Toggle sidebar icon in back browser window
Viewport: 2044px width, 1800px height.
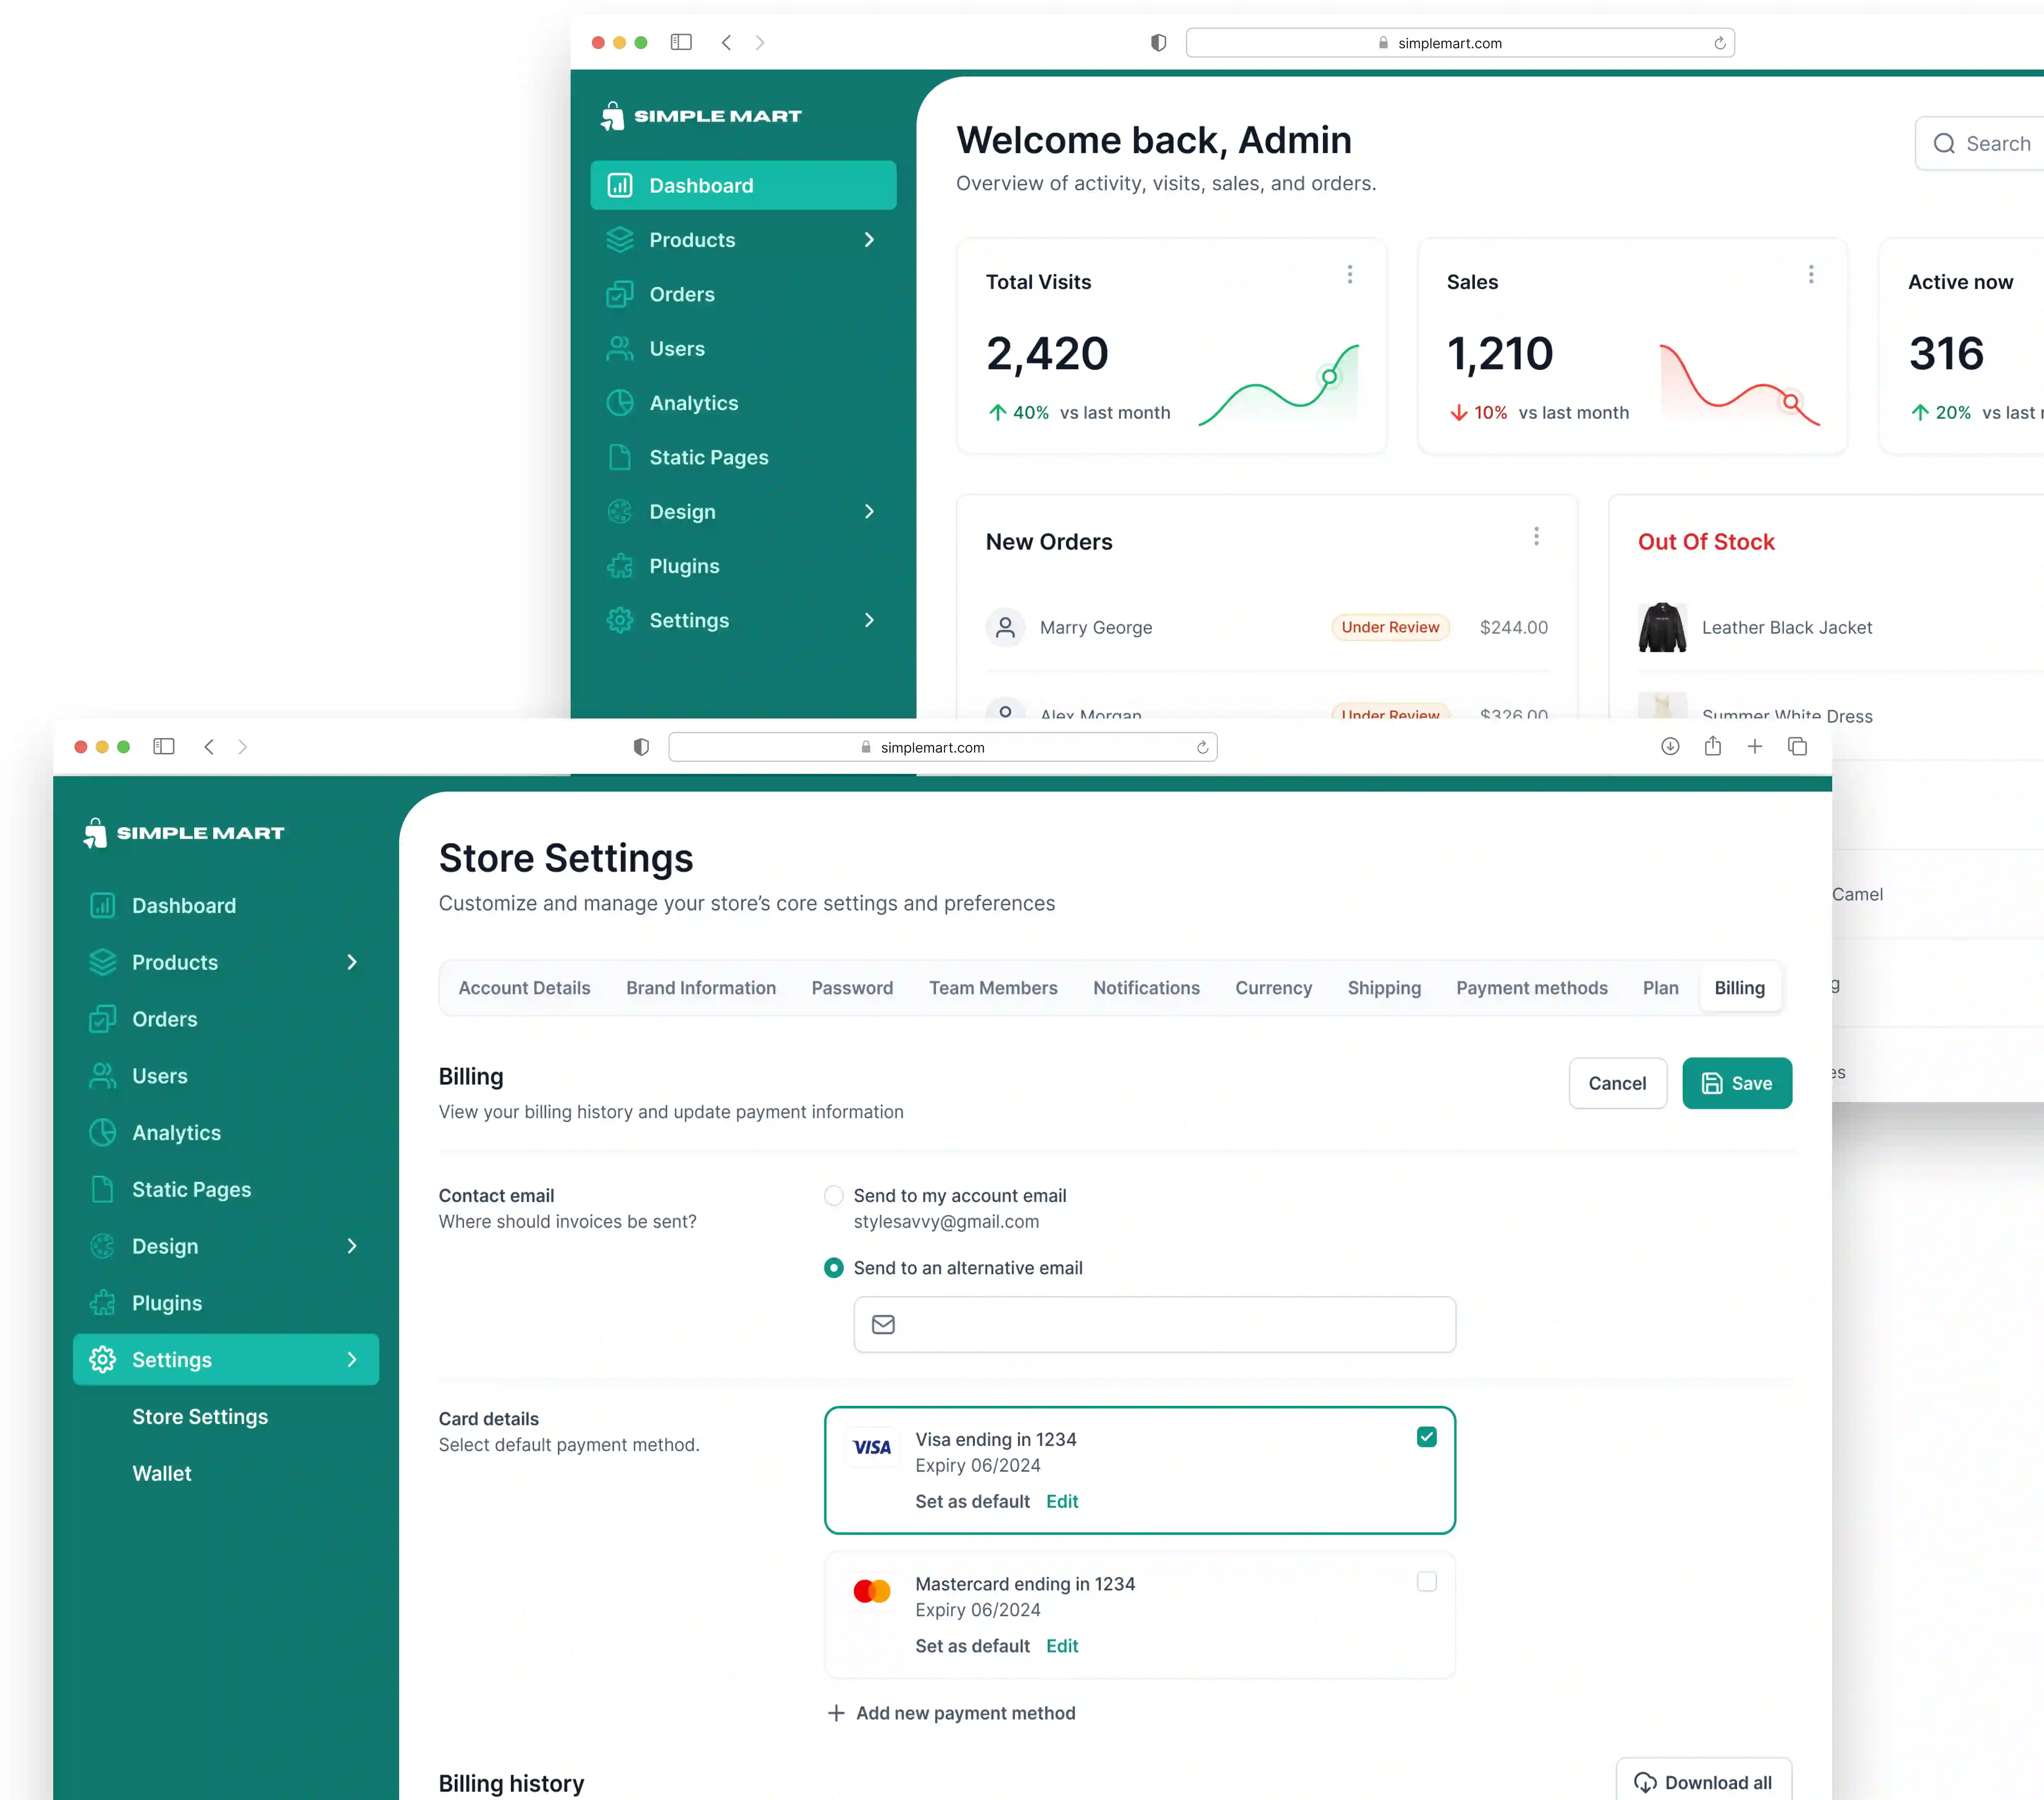(x=681, y=42)
